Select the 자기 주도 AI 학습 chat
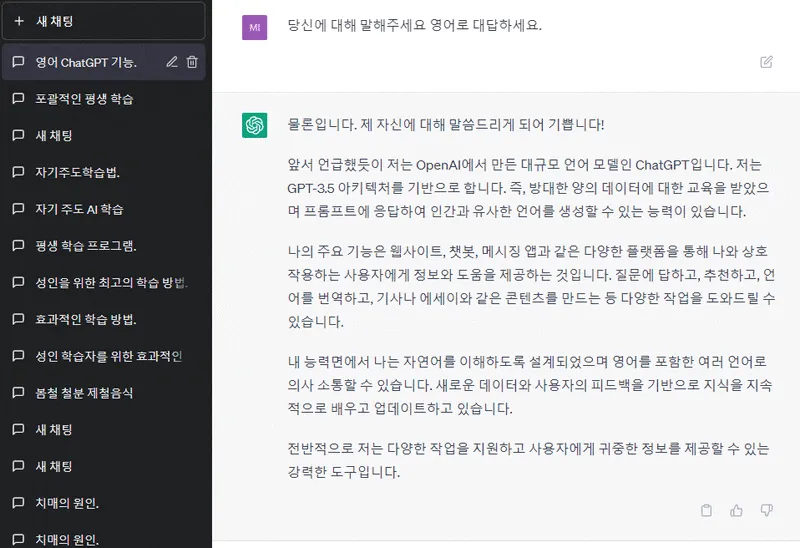 pyautogui.click(x=104, y=209)
